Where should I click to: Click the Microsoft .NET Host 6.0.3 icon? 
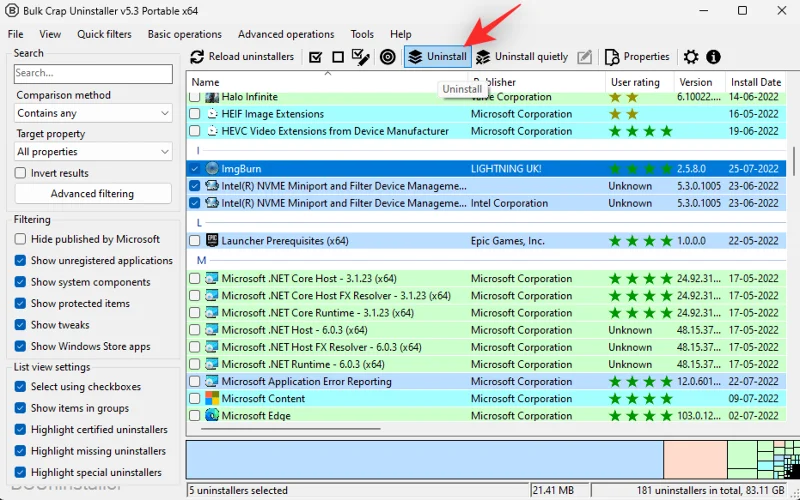click(x=212, y=330)
